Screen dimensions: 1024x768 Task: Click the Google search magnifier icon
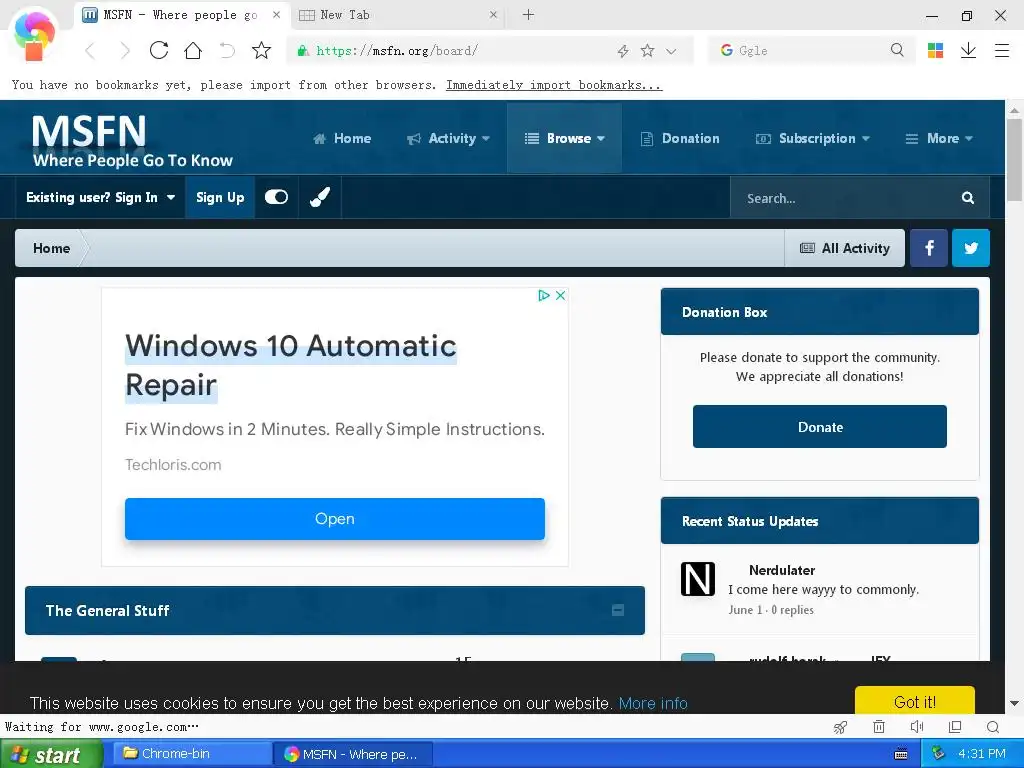[x=897, y=50]
